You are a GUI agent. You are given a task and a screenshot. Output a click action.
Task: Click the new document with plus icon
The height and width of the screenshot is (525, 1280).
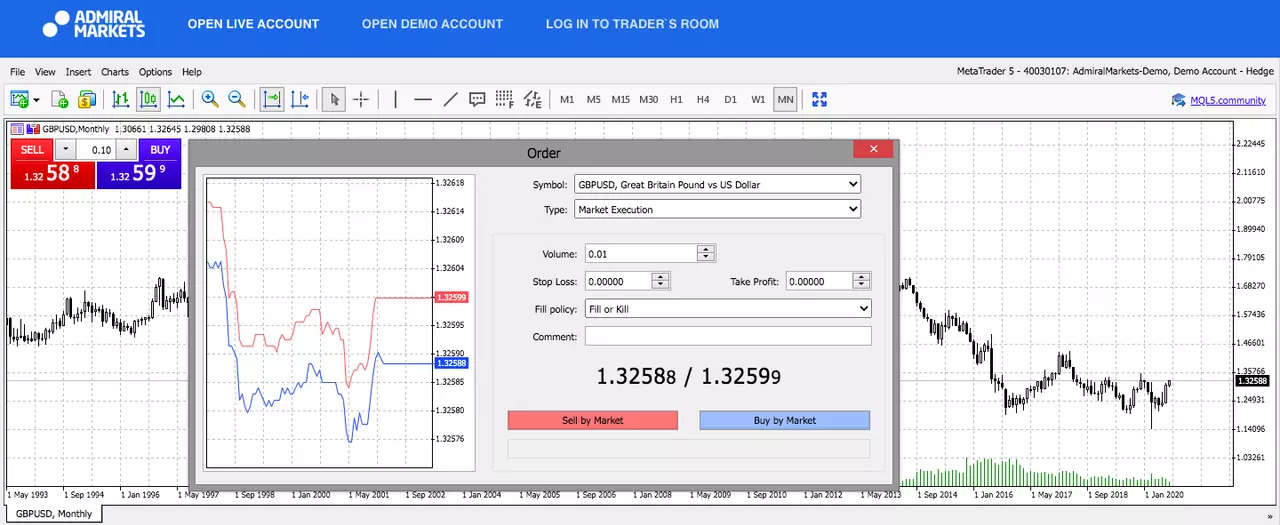point(60,99)
